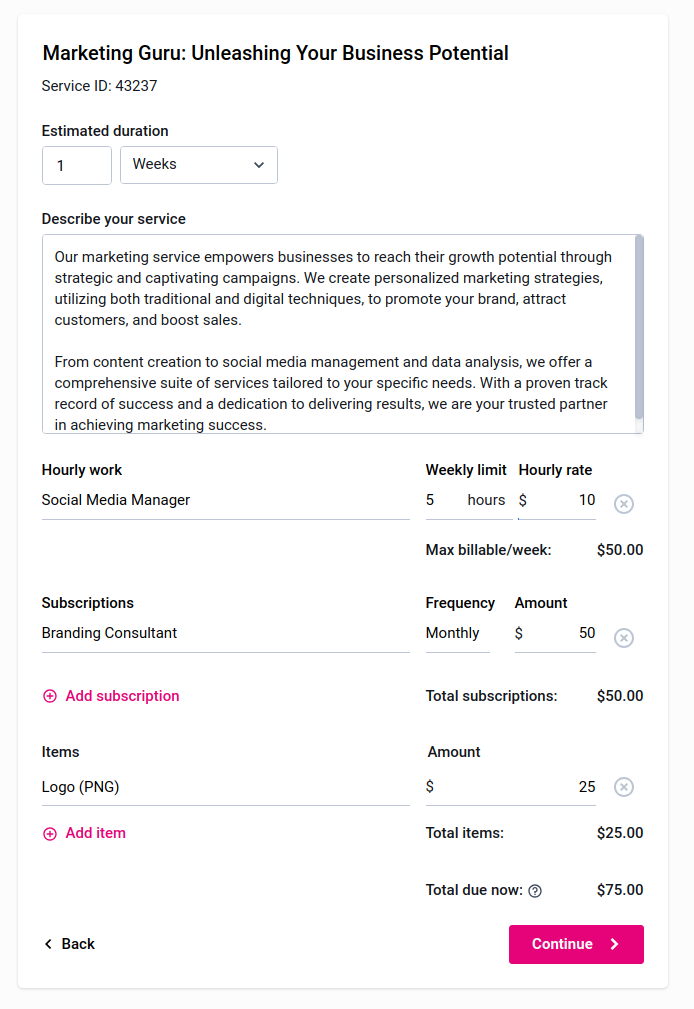Click the Add subscription plus icon
The width and height of the screenshot is (694, 1009).
point(50,696)
